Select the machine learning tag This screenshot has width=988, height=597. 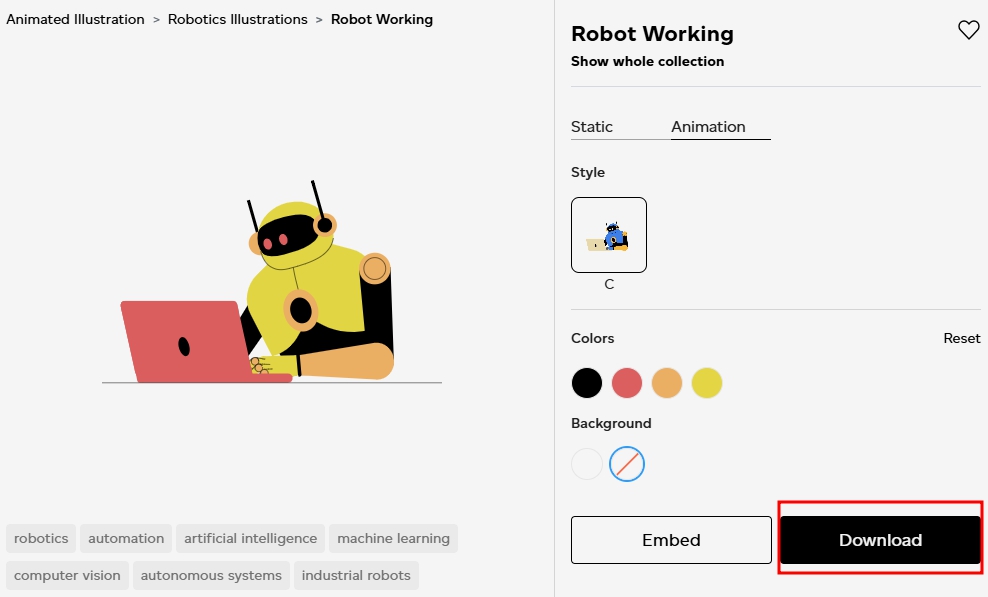coord(393,538)
